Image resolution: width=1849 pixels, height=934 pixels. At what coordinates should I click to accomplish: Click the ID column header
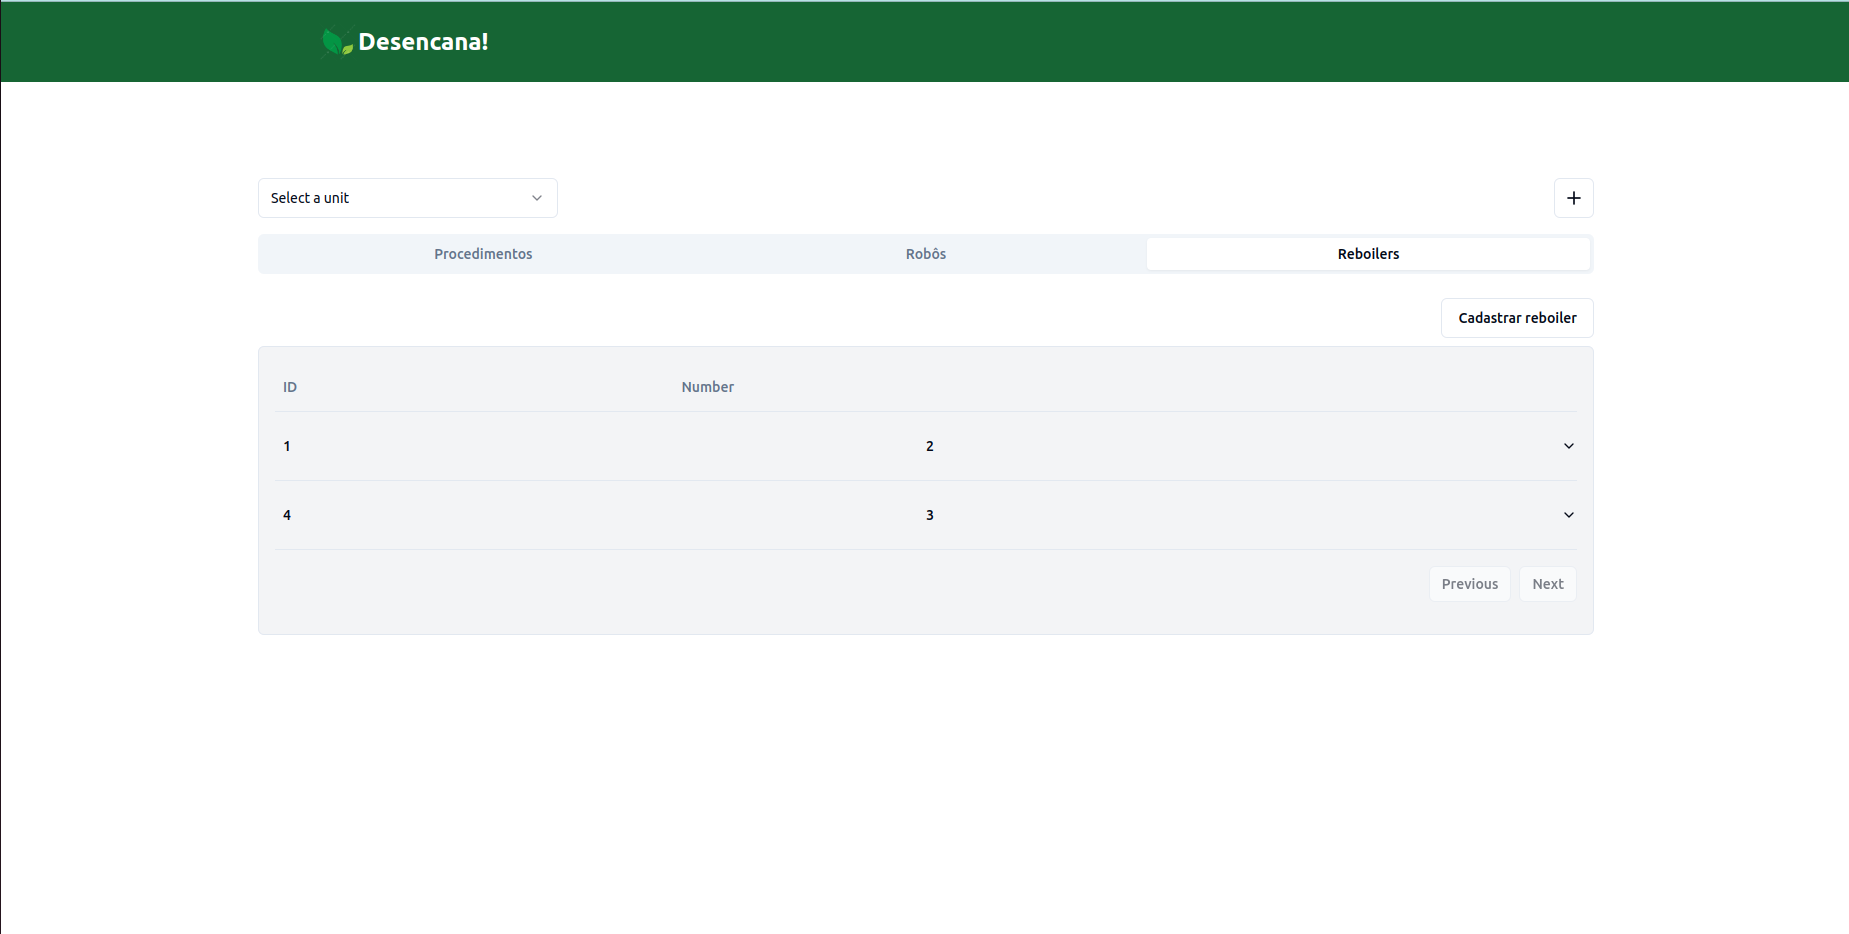290,387
